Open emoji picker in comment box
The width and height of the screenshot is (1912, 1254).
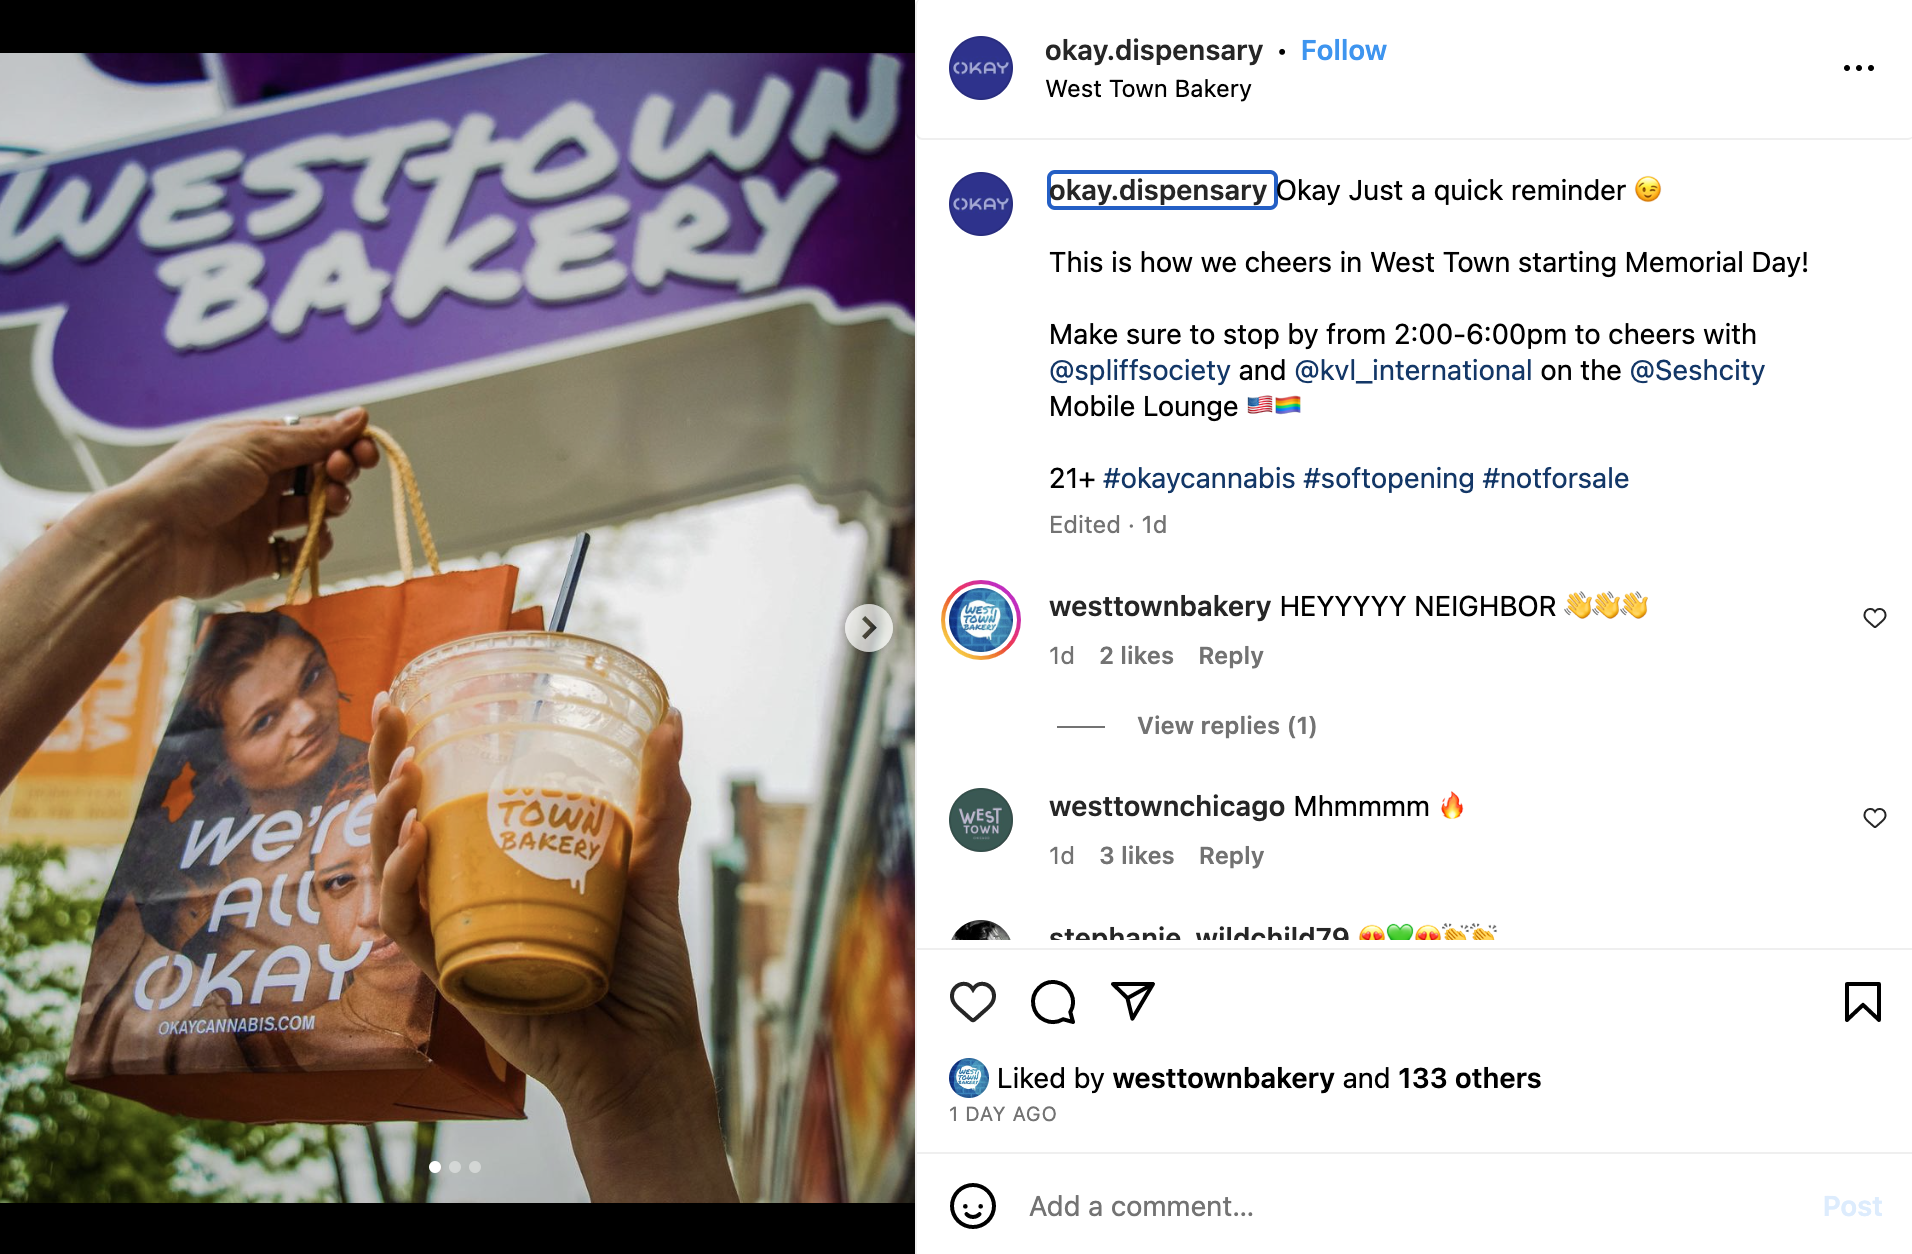click(x=972, y=1206)
